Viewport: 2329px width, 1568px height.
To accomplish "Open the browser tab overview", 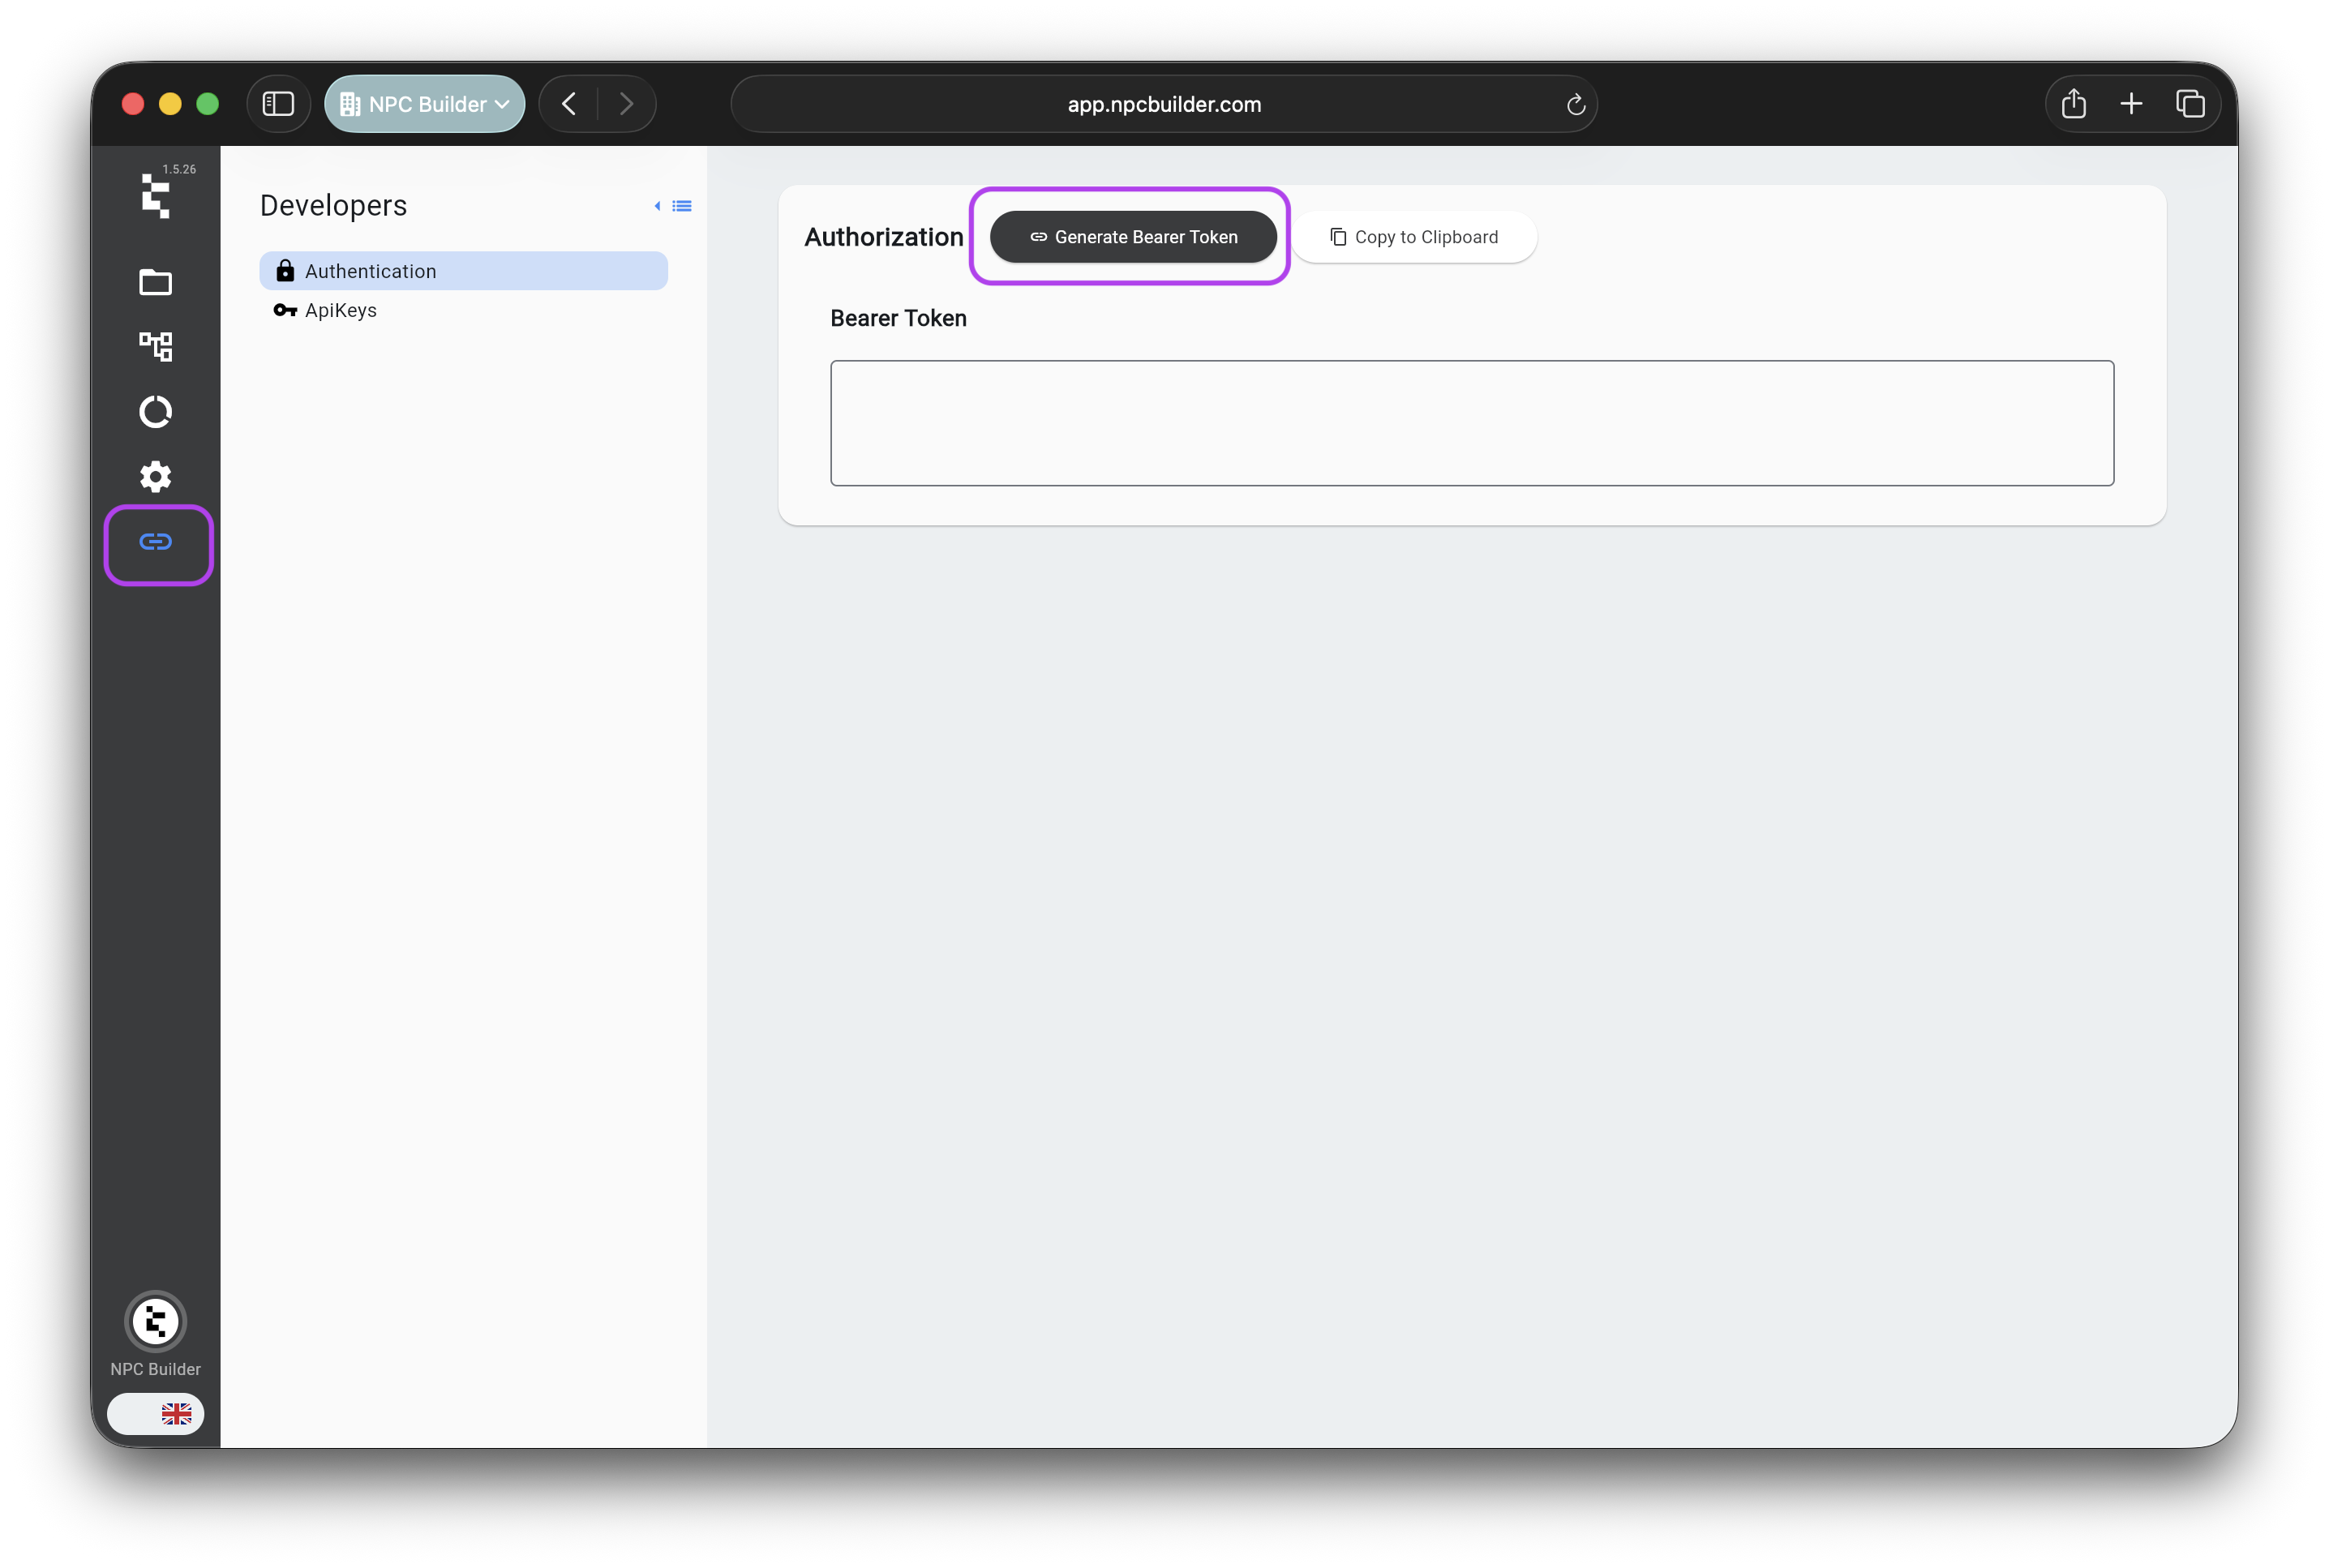I will click(2190, 104).
